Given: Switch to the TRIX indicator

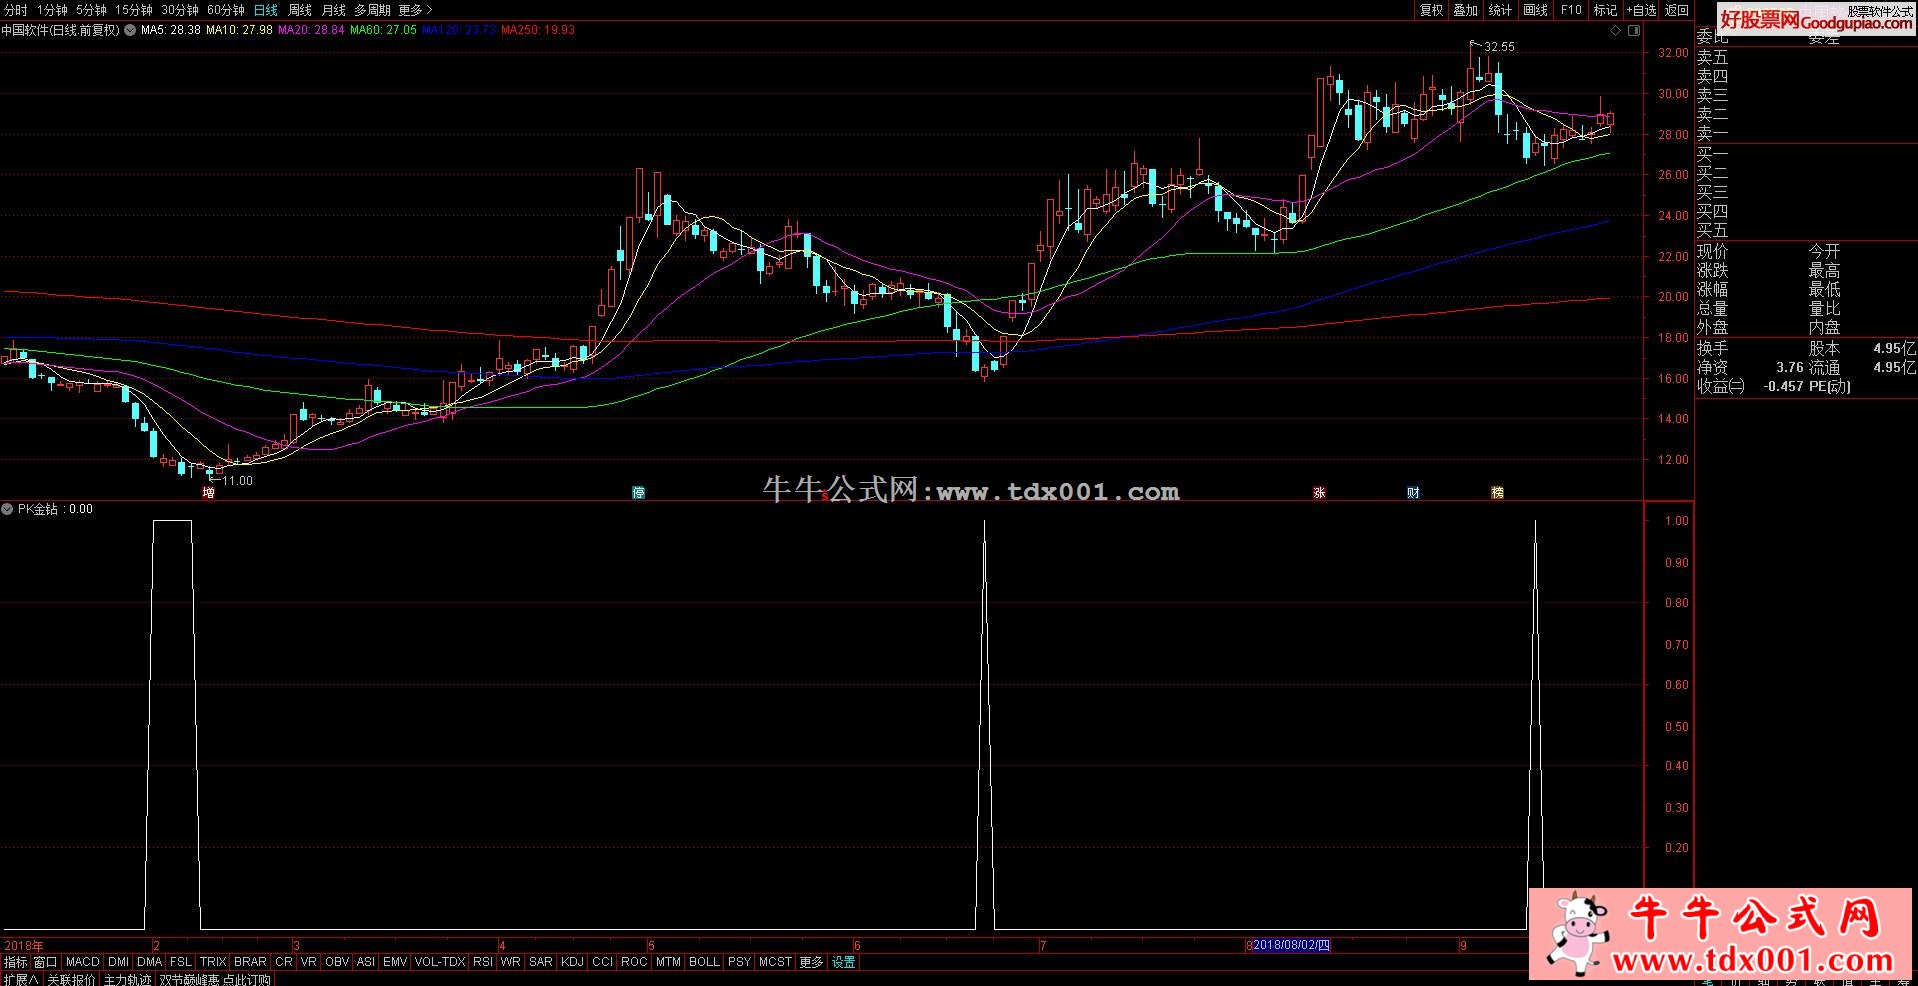Looking at the screenshot, I should pyautogui.click(x=213, y=962).
